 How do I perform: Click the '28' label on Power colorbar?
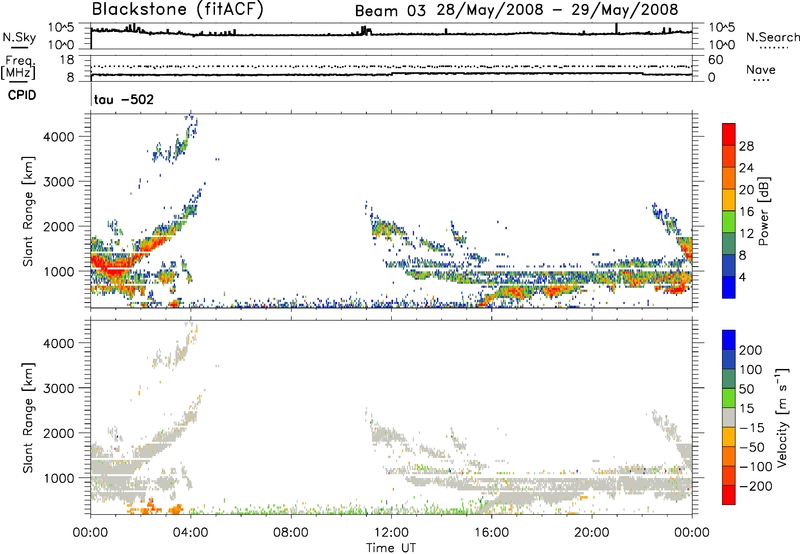point(746,146)
